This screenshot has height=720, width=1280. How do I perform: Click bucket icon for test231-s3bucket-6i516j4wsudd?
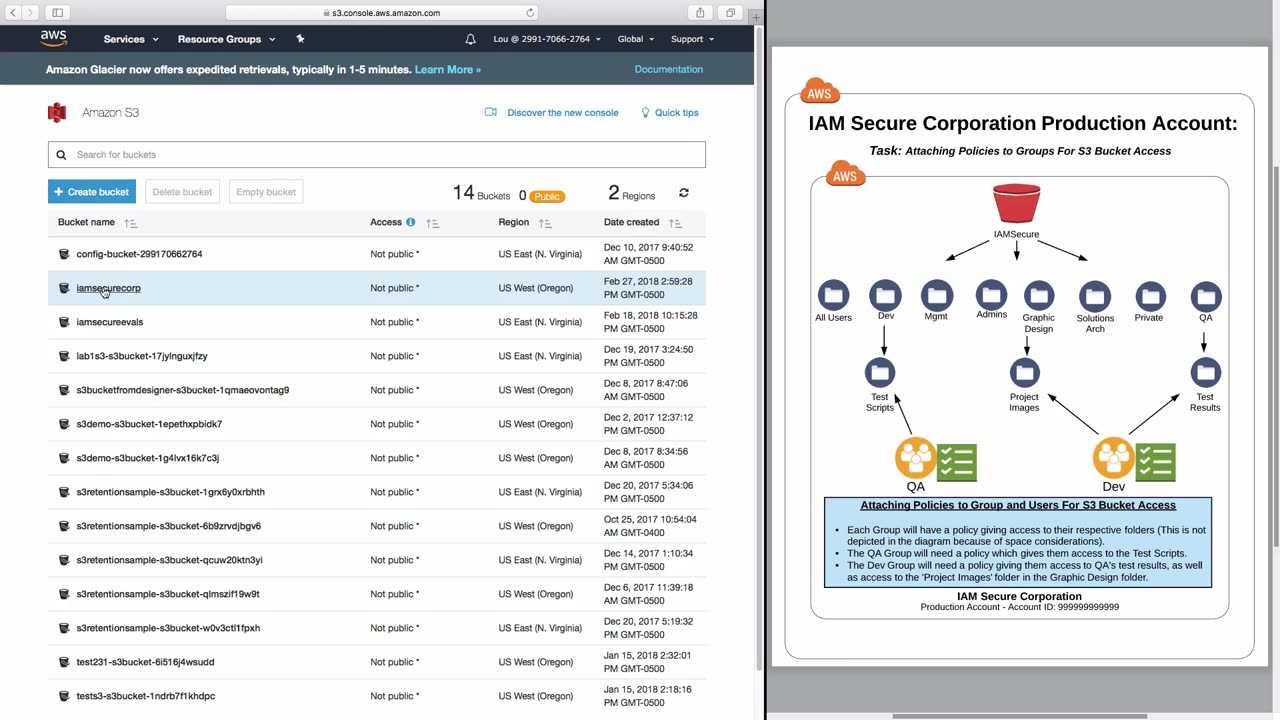pyautogui.click(x=64, y=662)
